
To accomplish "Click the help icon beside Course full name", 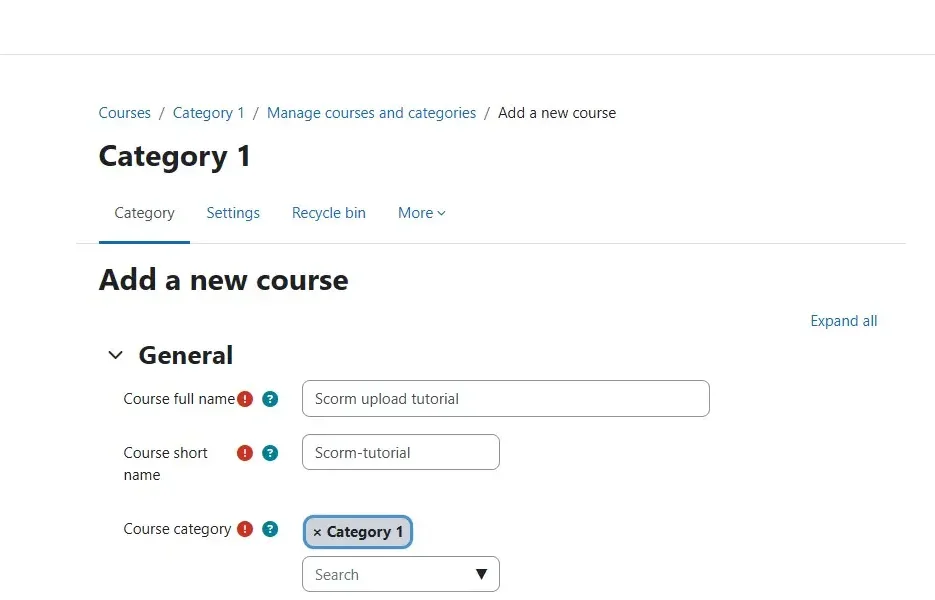I will (x=269, y=399).
